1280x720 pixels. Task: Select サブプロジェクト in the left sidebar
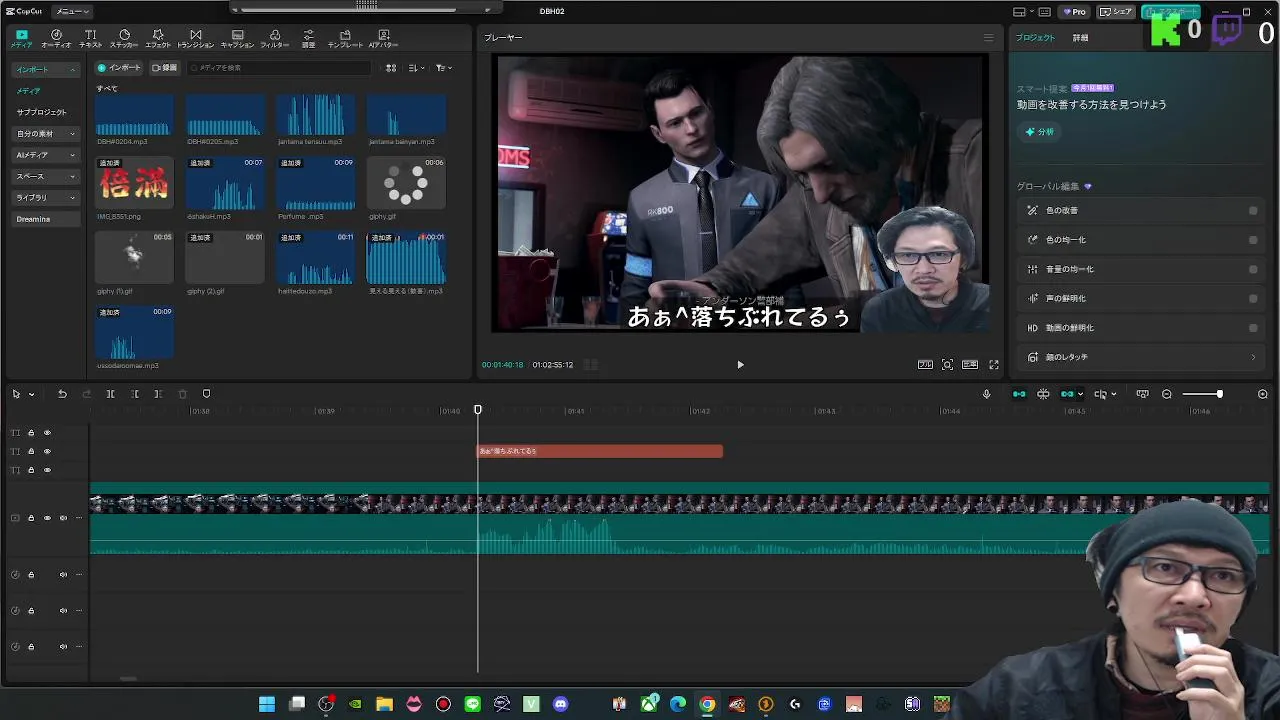click(41, 112)
